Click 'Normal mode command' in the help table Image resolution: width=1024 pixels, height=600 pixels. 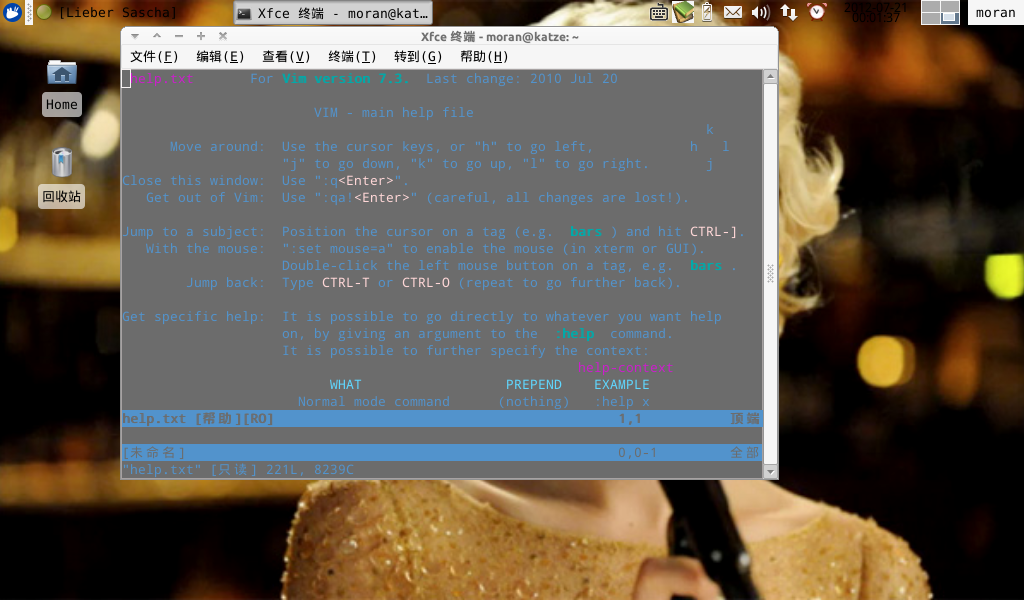374,402
